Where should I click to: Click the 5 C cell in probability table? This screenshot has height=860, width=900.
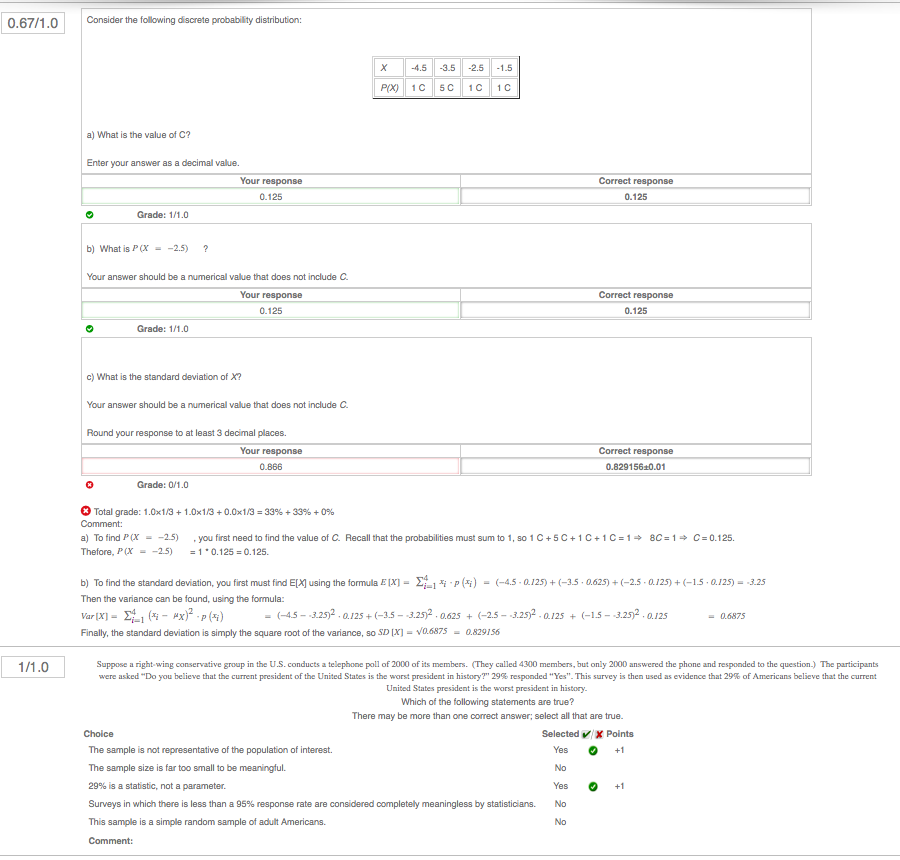coord(448,87)
